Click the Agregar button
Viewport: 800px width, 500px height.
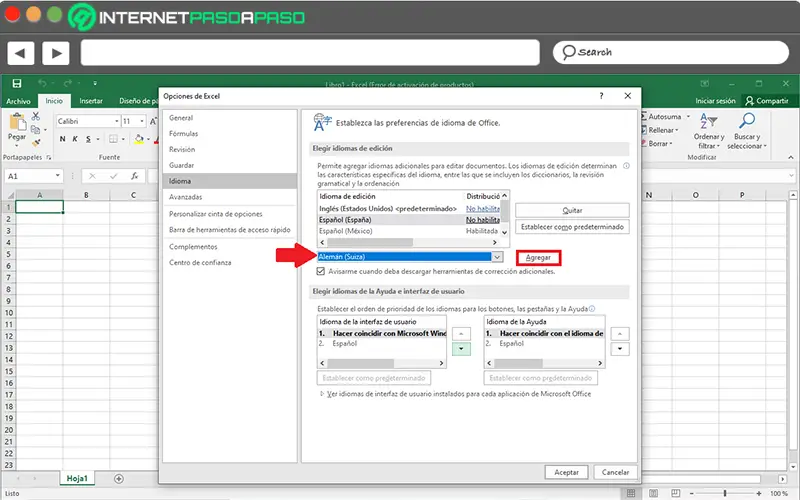(x=538, y=258)
